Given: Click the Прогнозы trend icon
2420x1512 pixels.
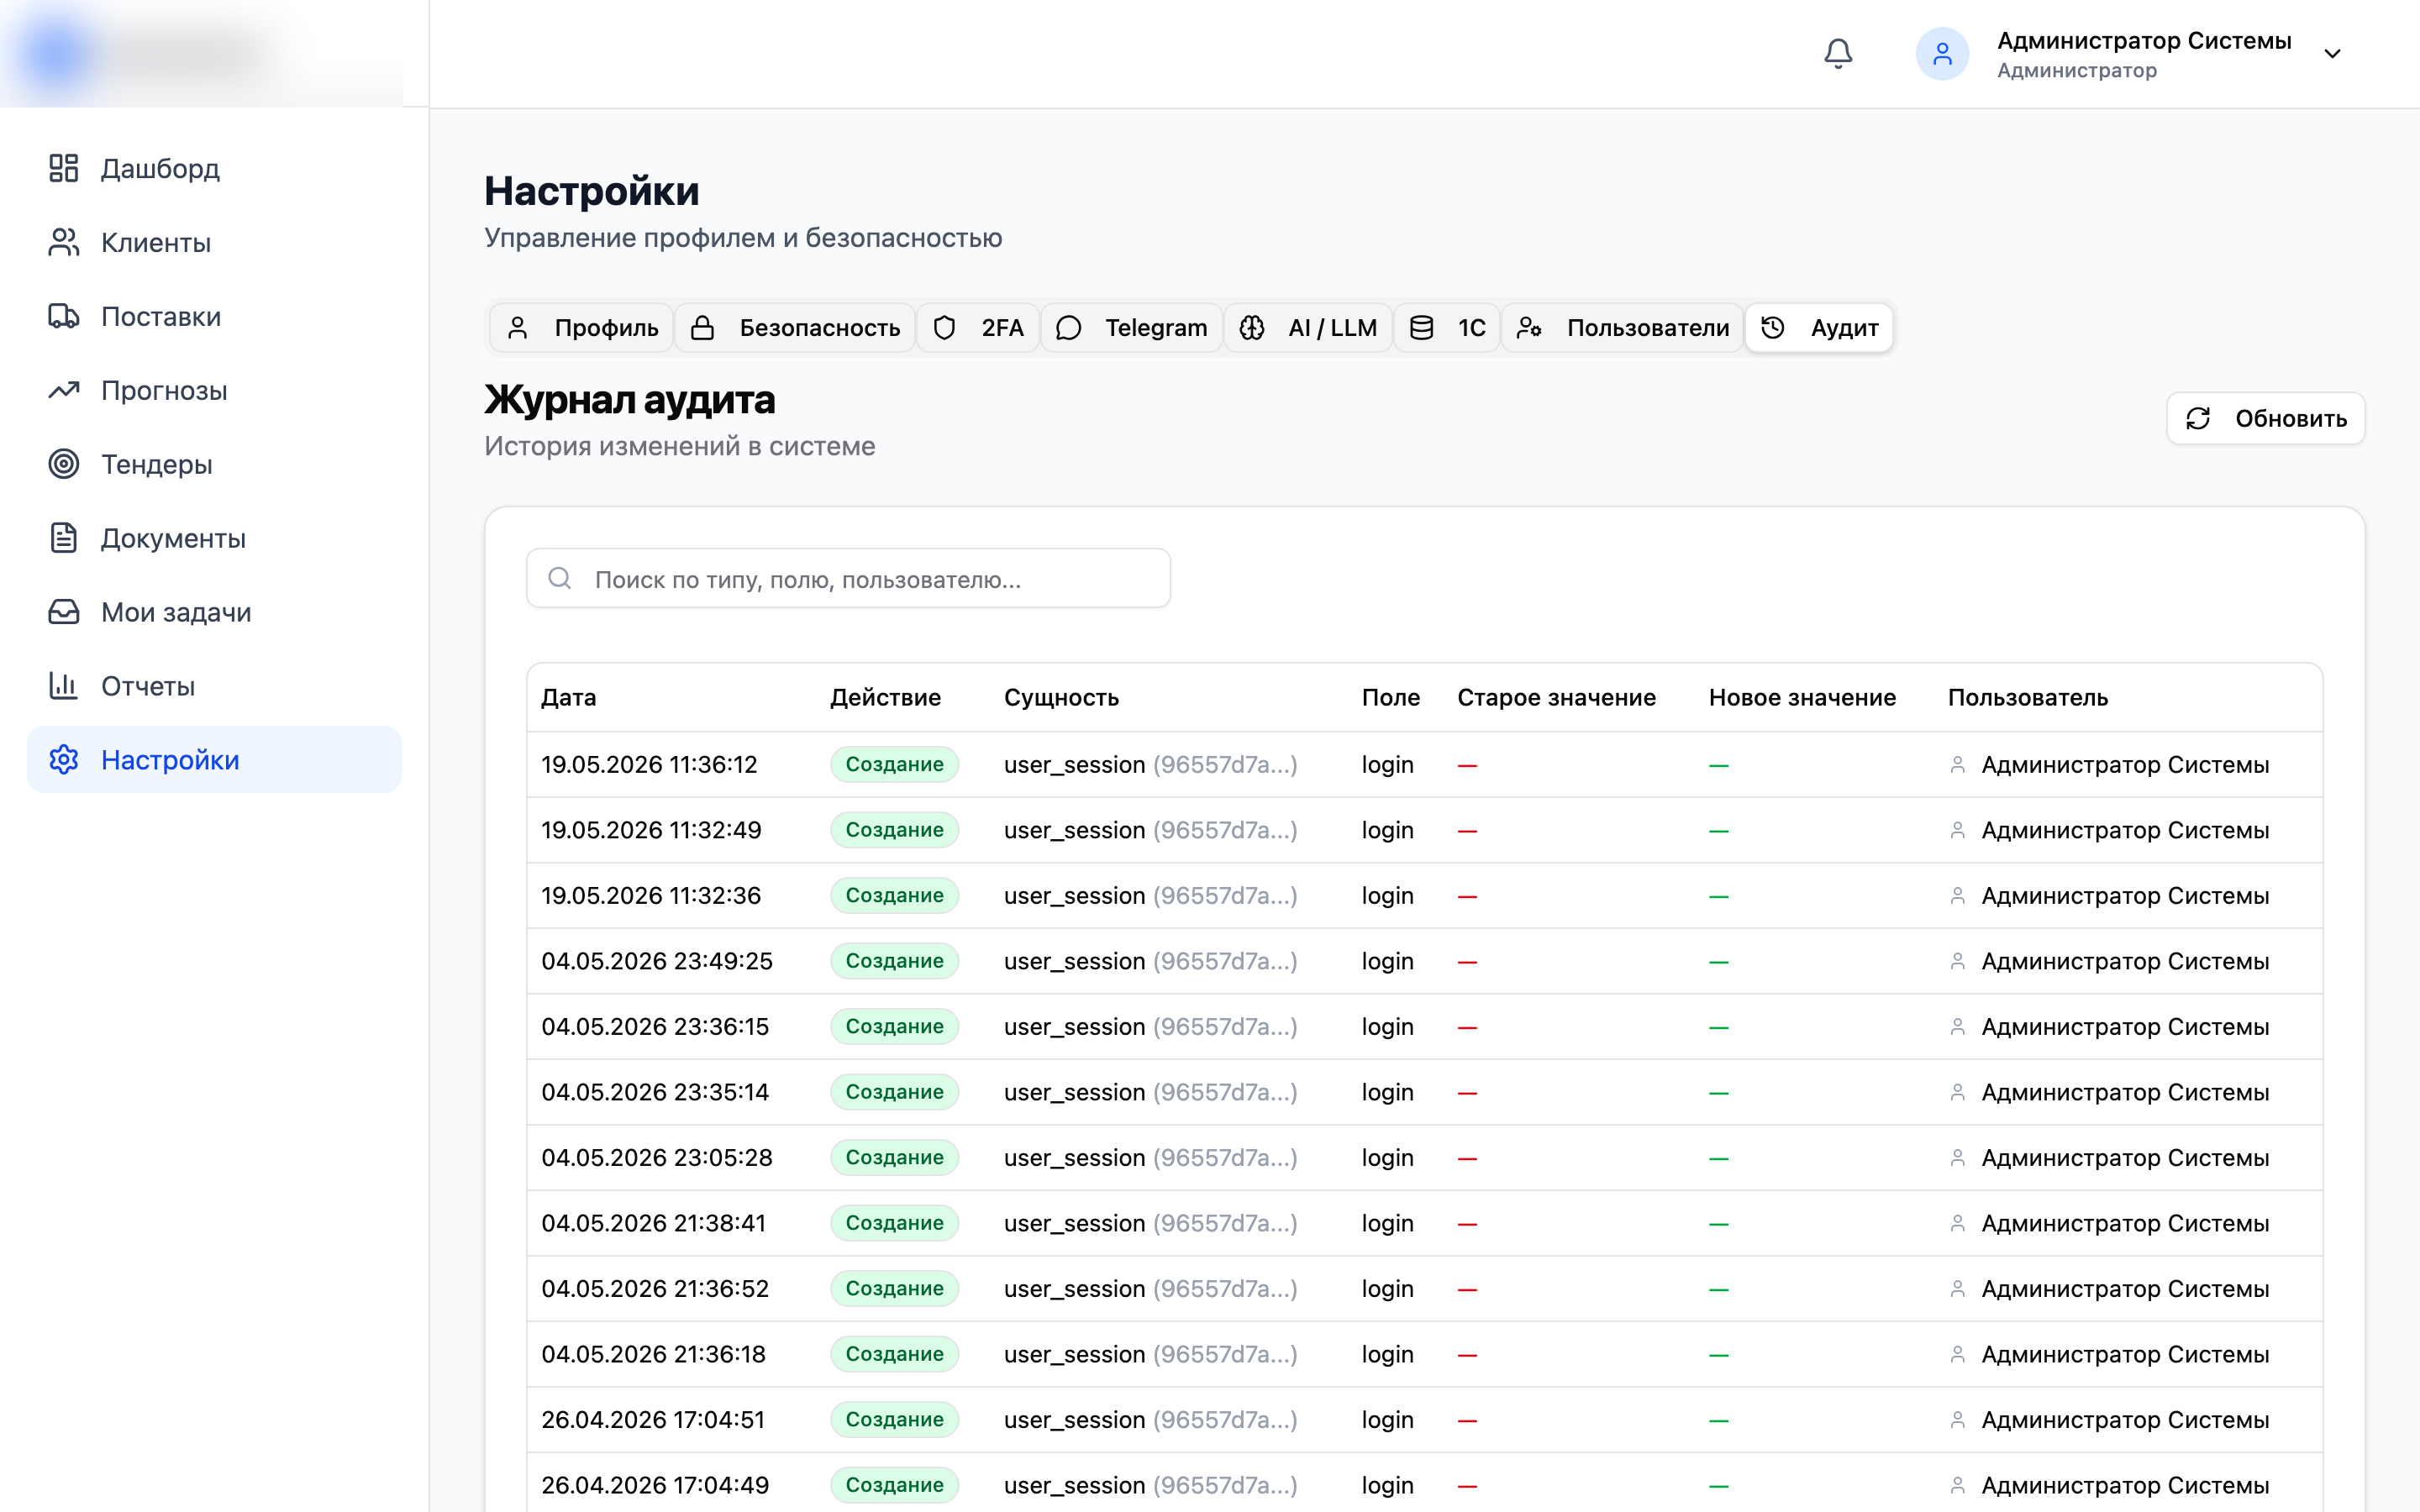Looking at the screenshot, I should click(64, 390).
